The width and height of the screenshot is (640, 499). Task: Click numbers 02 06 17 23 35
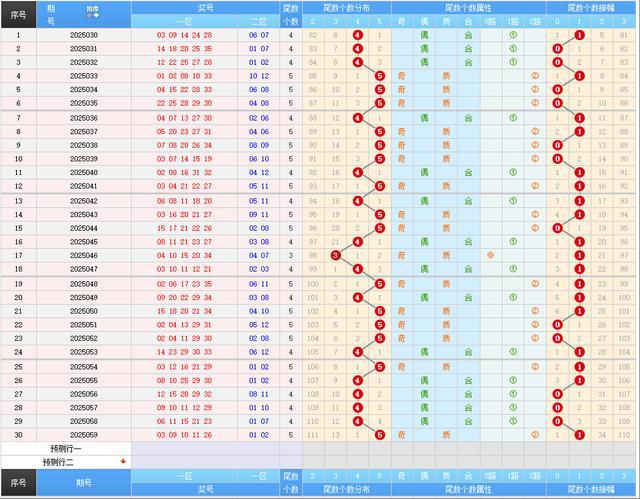184,284
